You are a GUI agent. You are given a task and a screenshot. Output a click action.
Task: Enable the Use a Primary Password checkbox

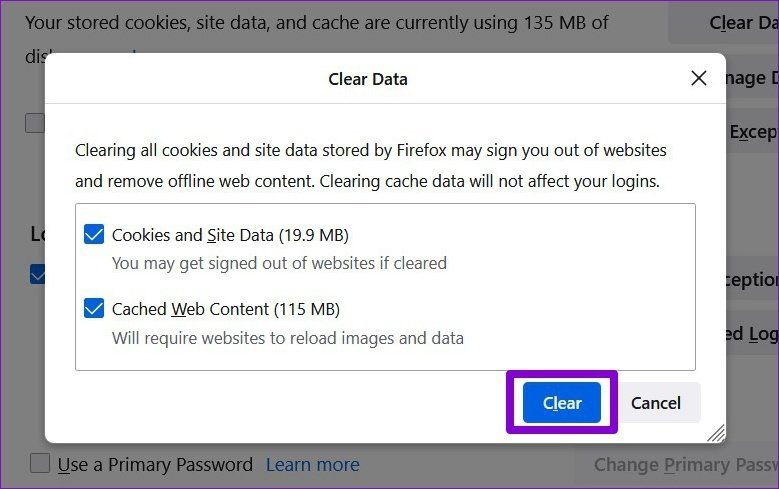(x=40, y=463)
